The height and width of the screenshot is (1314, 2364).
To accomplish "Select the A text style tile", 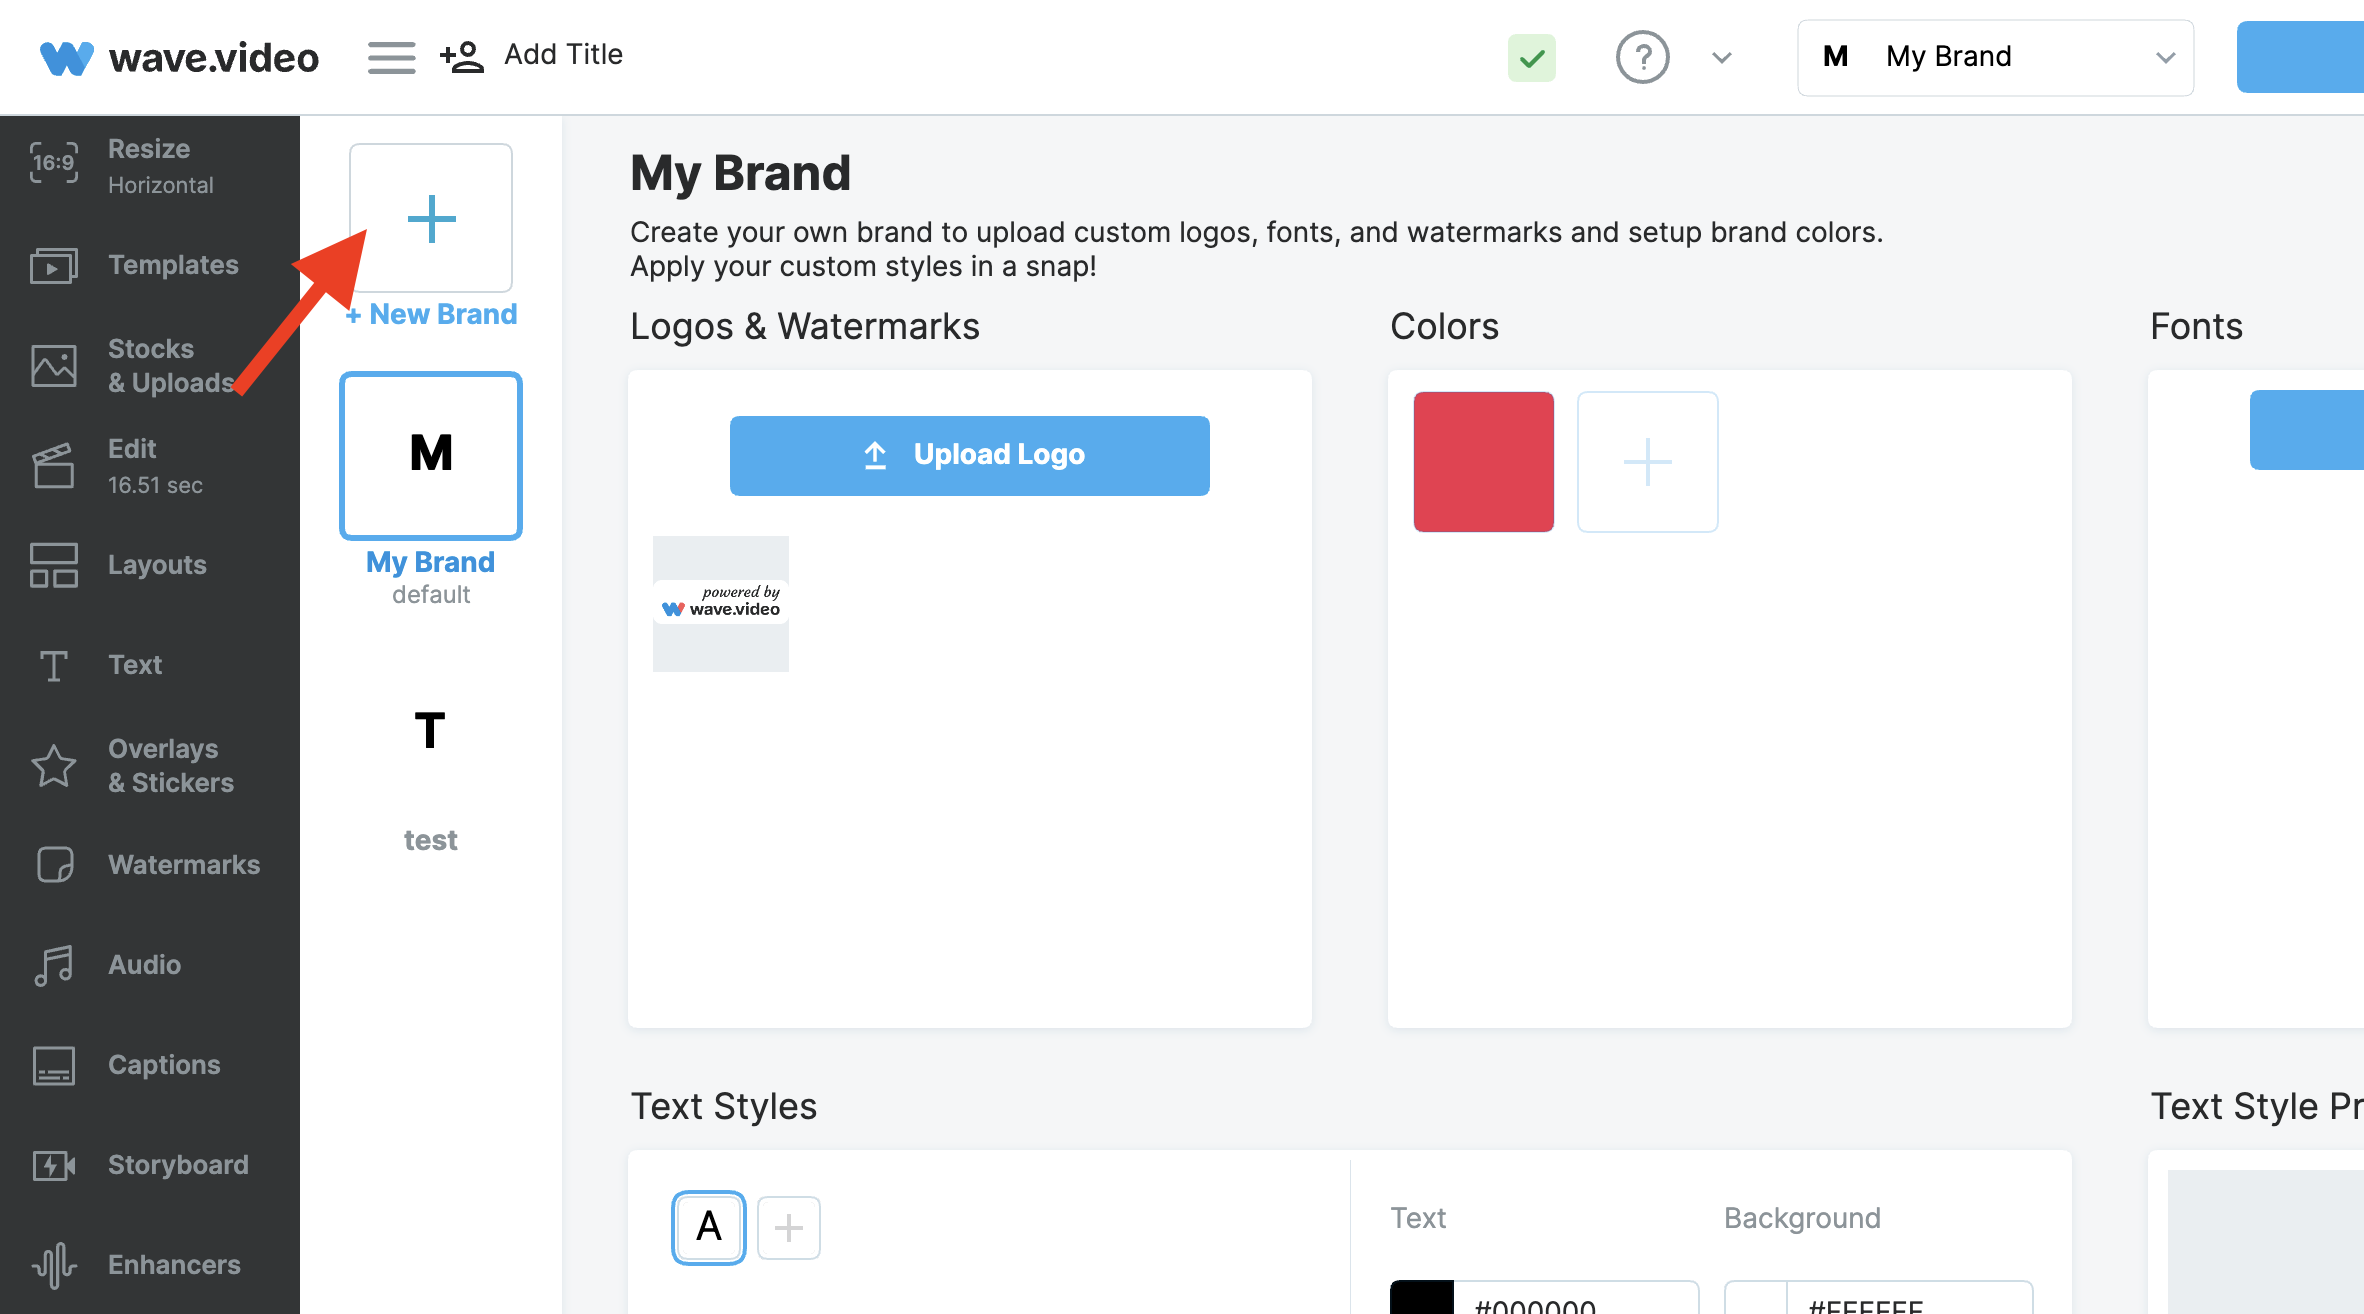I will coord(709,1227).
